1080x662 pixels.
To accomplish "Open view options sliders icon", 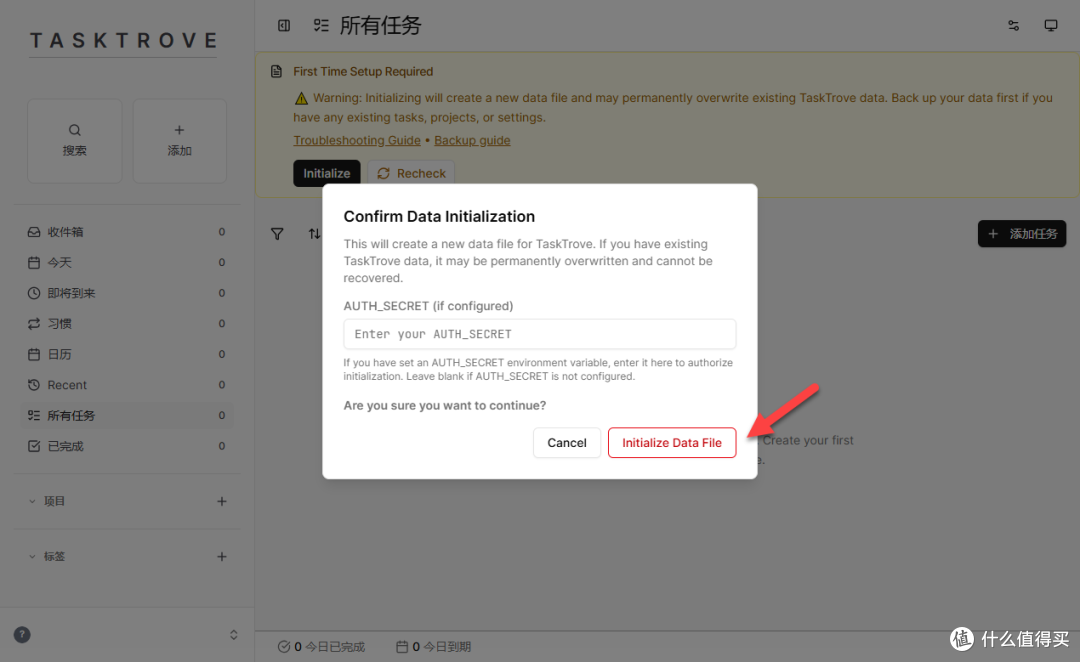I will [x=1013, y=25].
